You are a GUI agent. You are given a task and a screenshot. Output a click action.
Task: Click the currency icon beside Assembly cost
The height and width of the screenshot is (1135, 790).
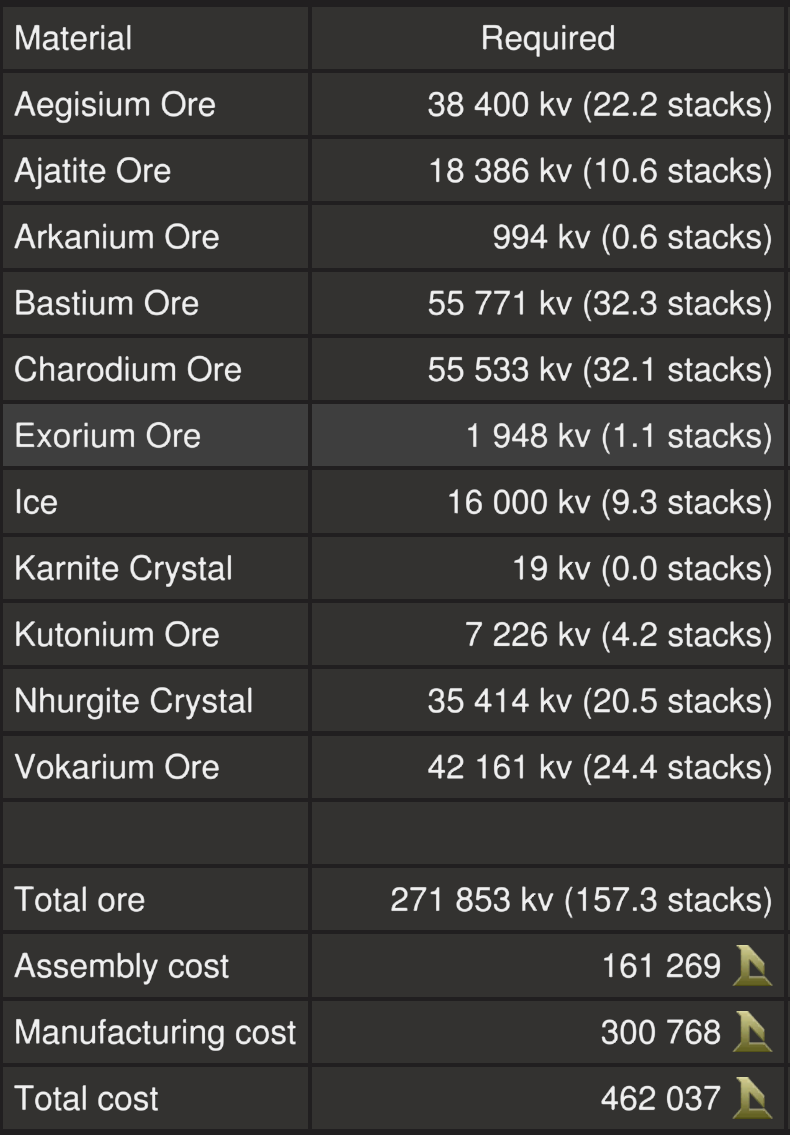(752, 967)
